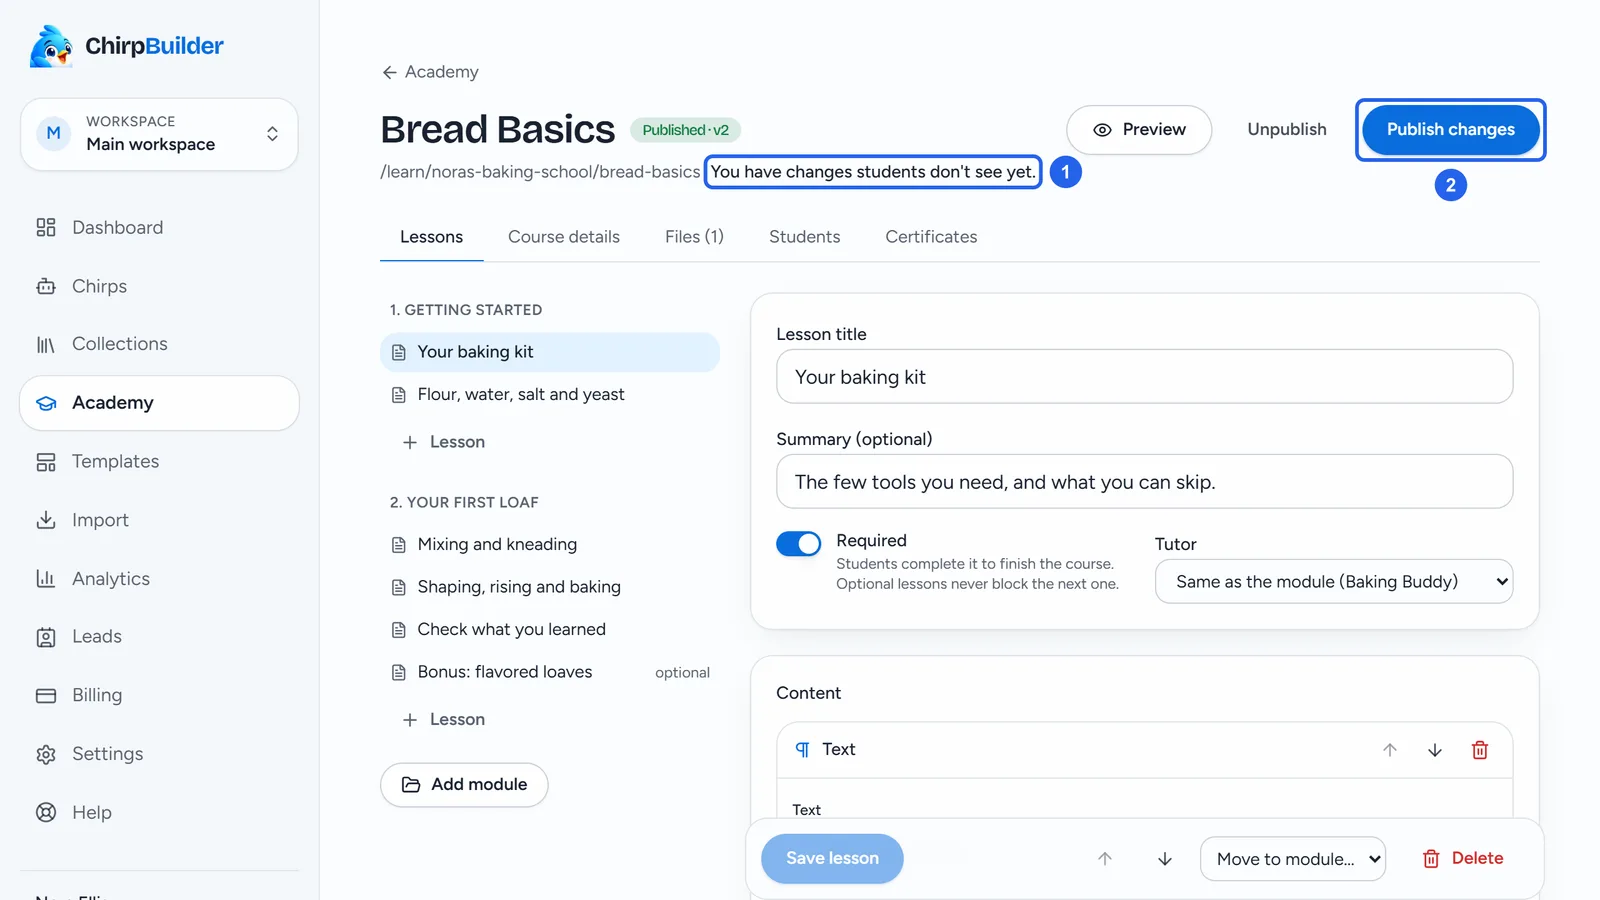The width and height of the screenshot is (1600, 900).
Task: Open the Move to module dropdown
Action: 1293,859
